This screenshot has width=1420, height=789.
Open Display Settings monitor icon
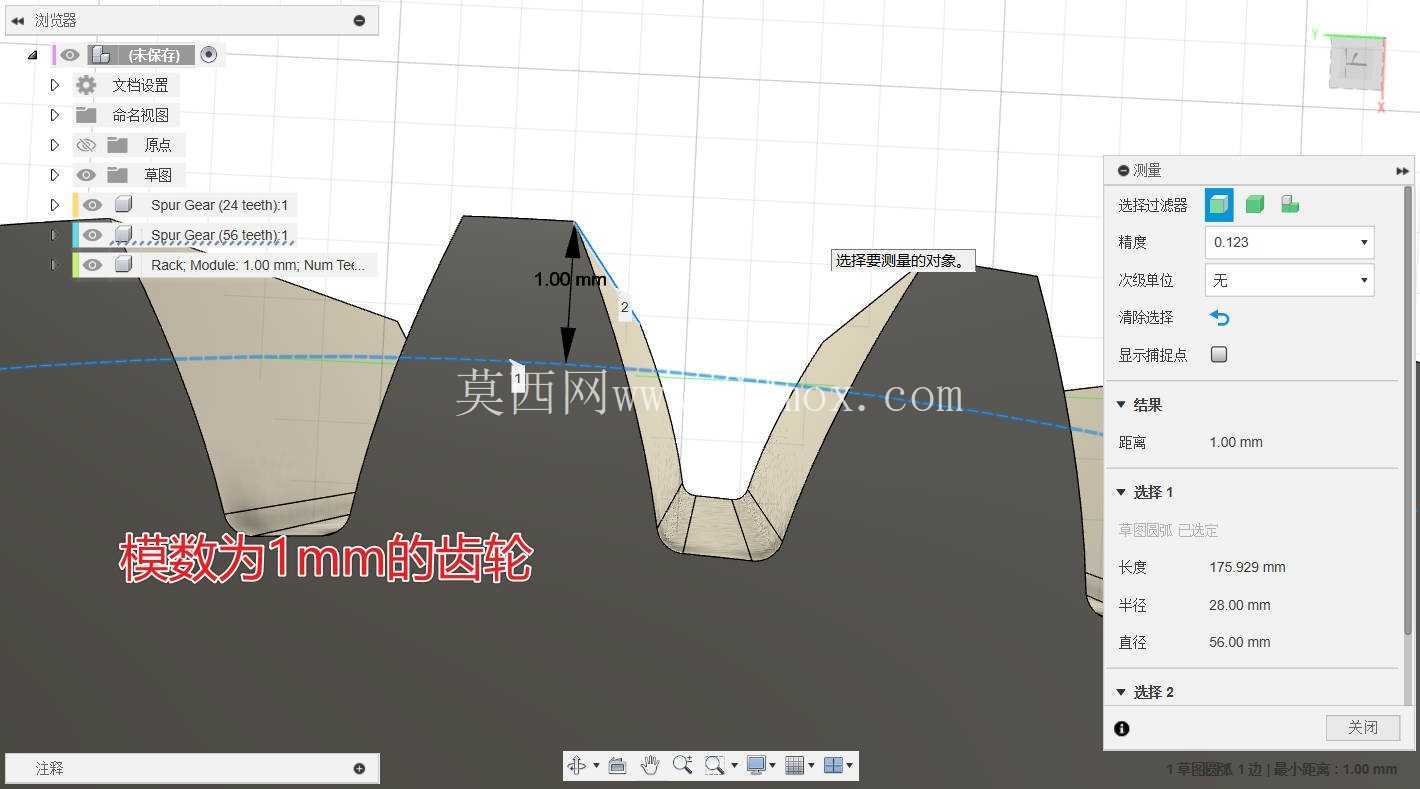pyautogui.click(x=756, y=765)
